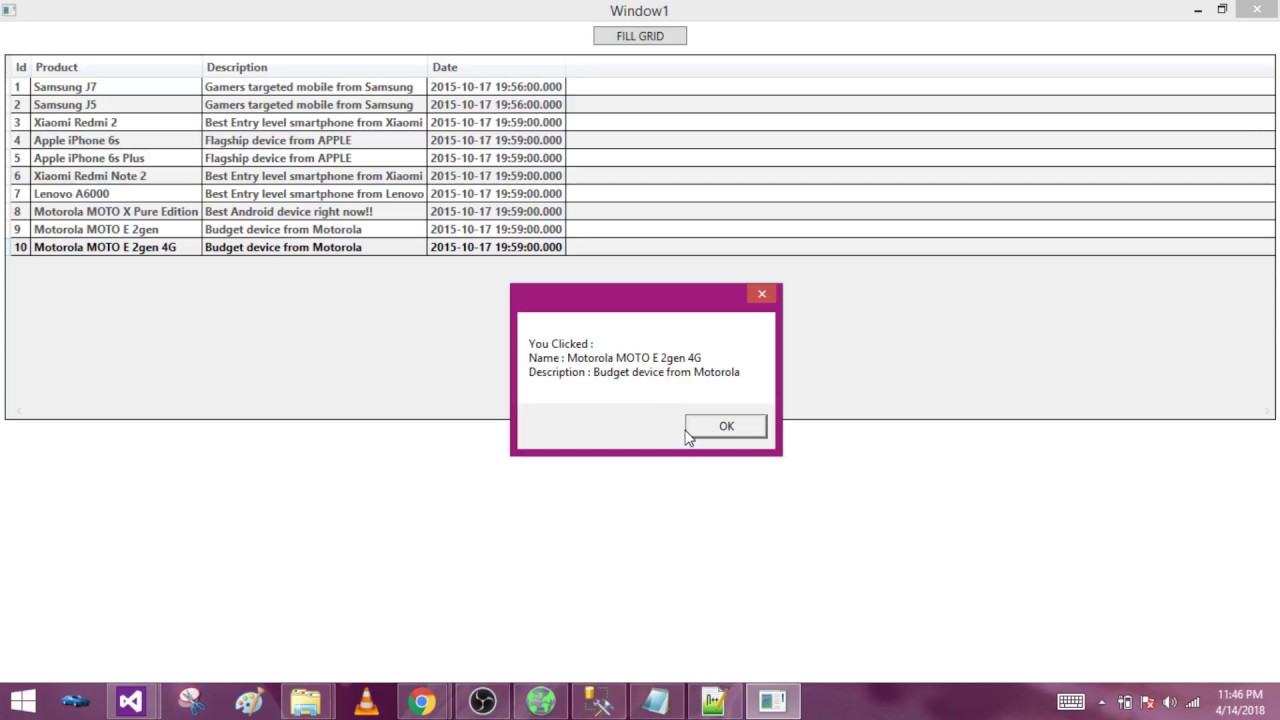Click the Id cell of row 5
This screenshot has height=720, width=1280.
[x=20, y=158]
